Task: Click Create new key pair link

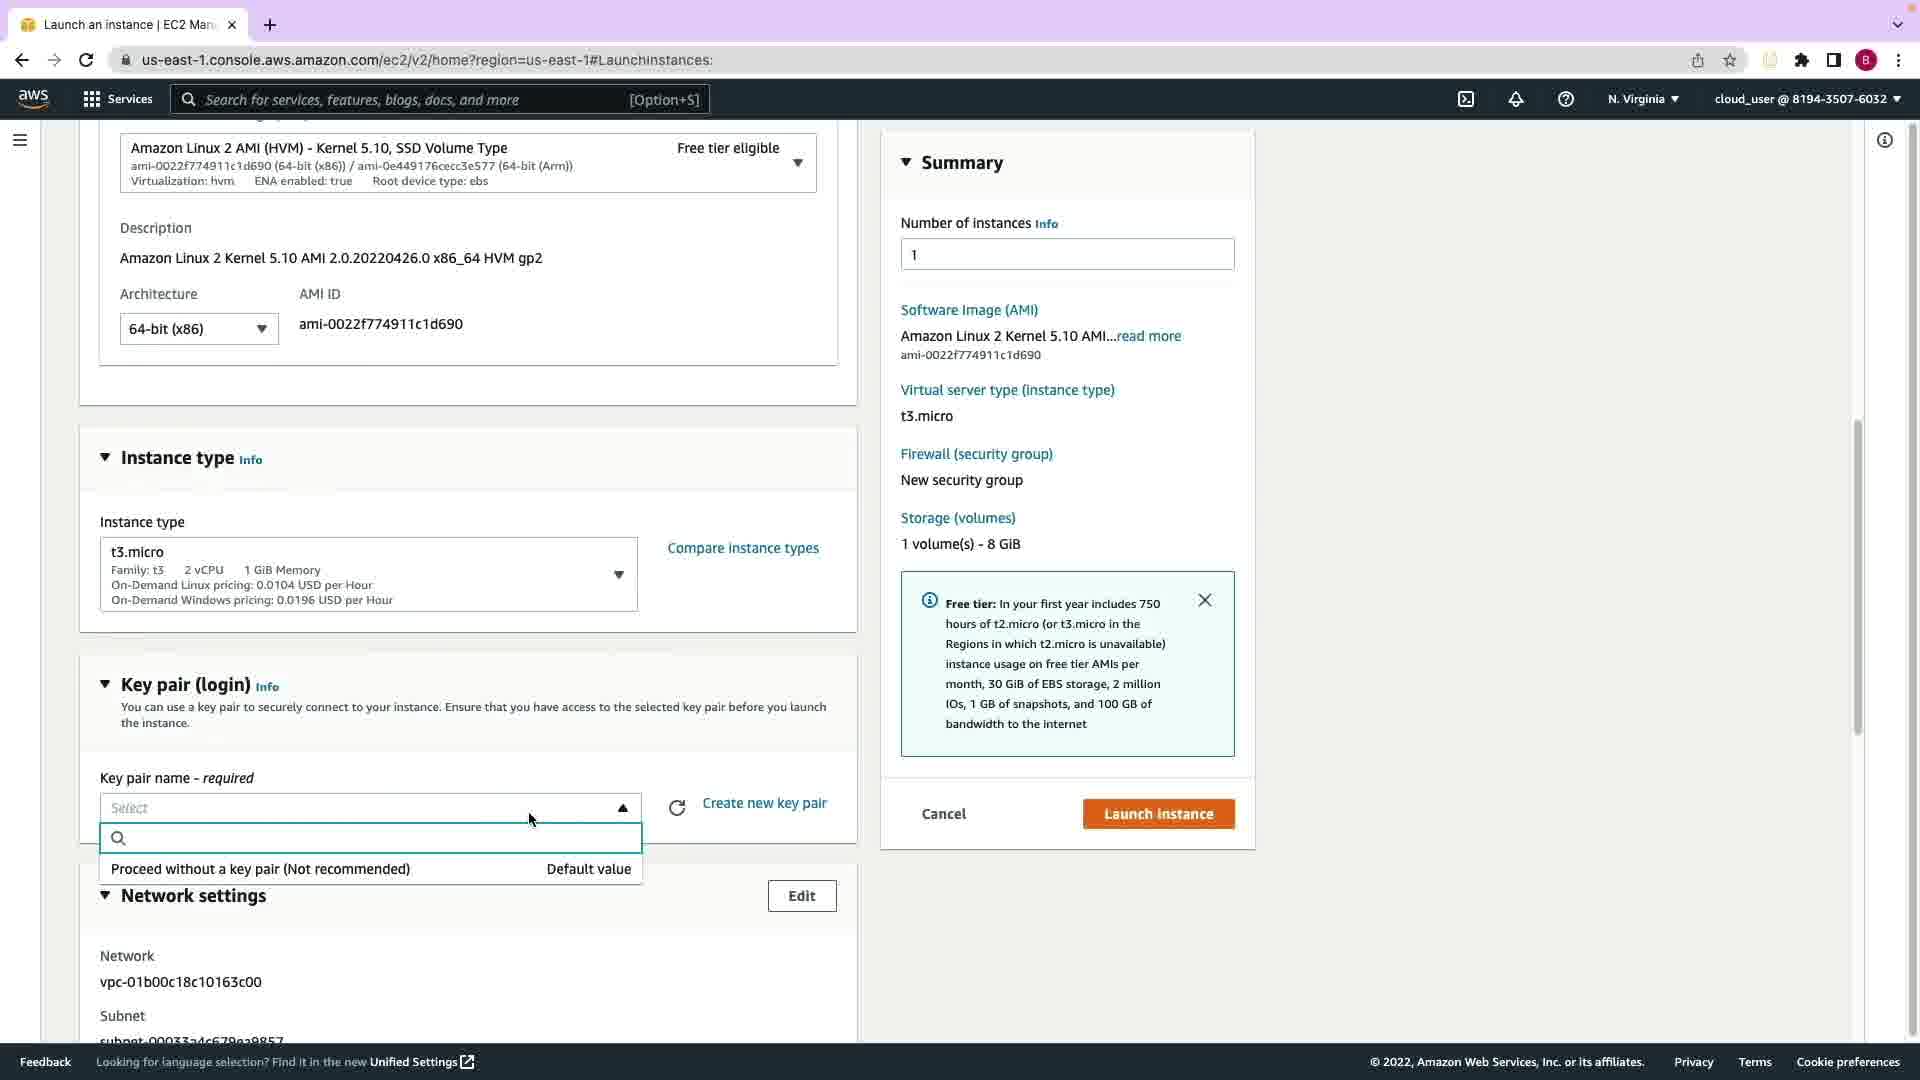Action: tap(764, 803)
